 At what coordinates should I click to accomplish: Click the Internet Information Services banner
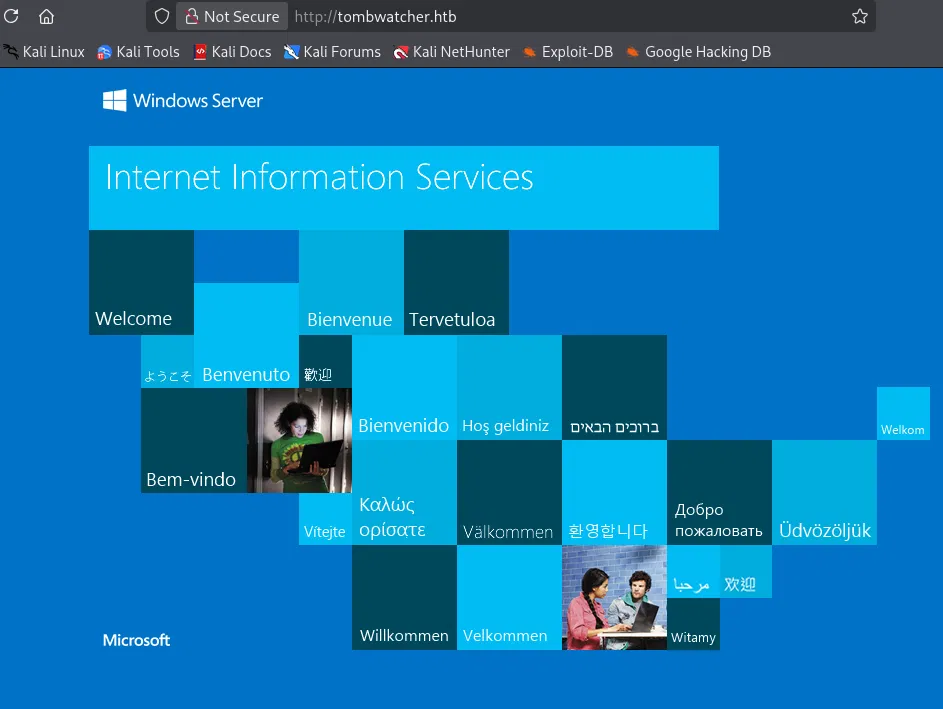pos(404,188)
